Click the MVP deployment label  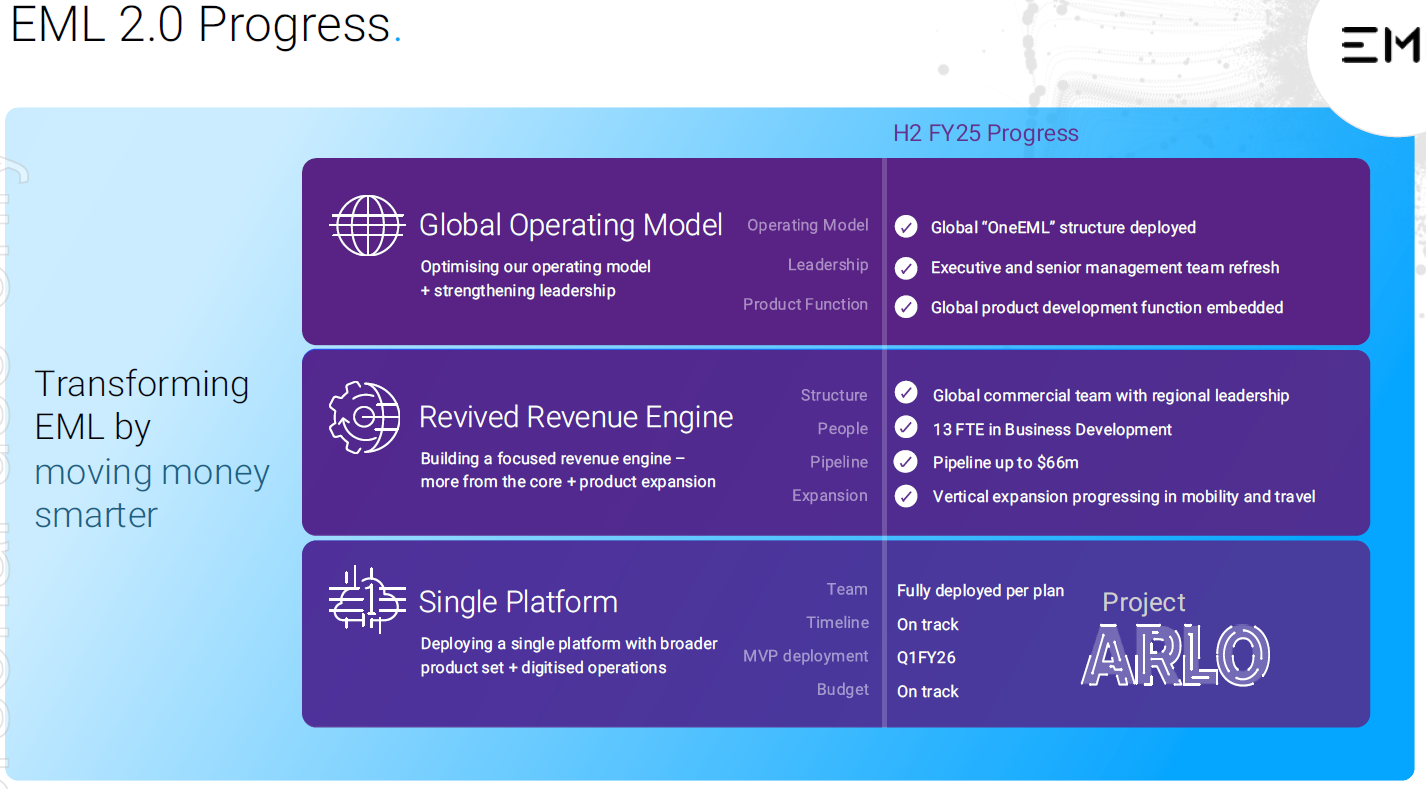[805, 656]
